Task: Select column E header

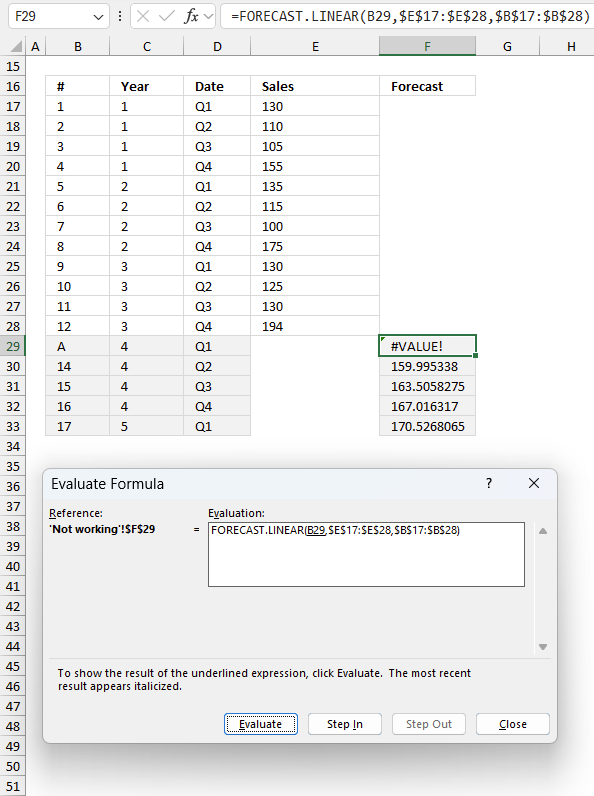Action: 315,47
